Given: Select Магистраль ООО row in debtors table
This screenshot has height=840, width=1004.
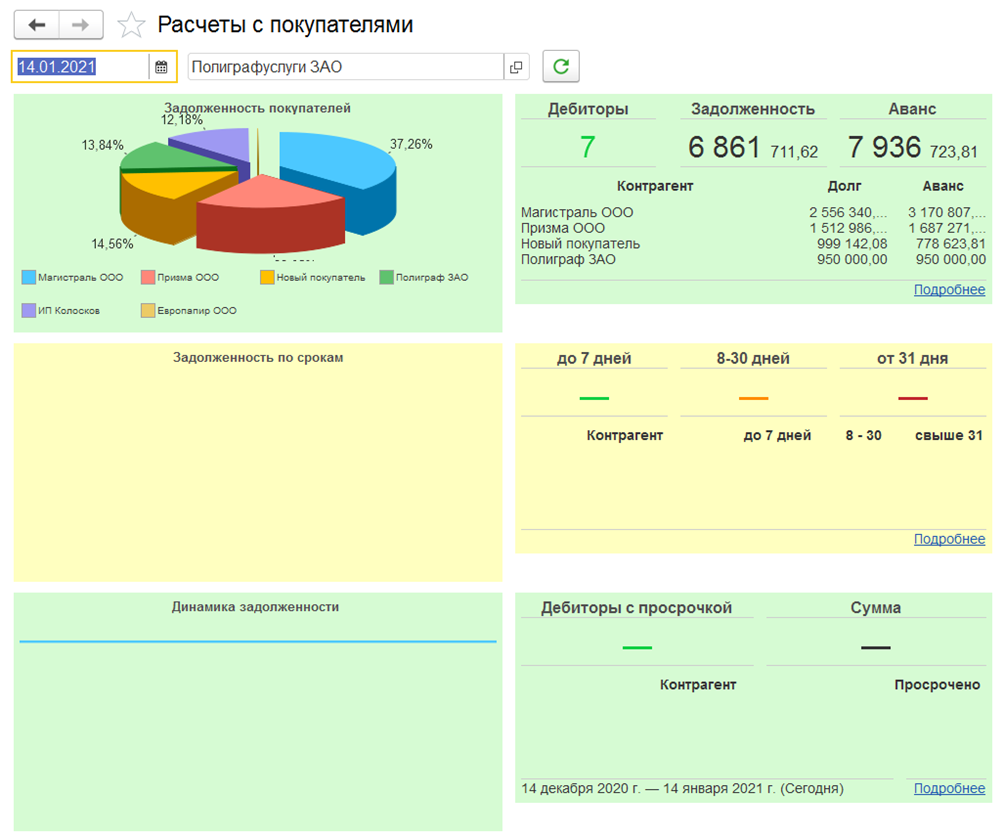Looking at the screenshot, I should [577, 212].
